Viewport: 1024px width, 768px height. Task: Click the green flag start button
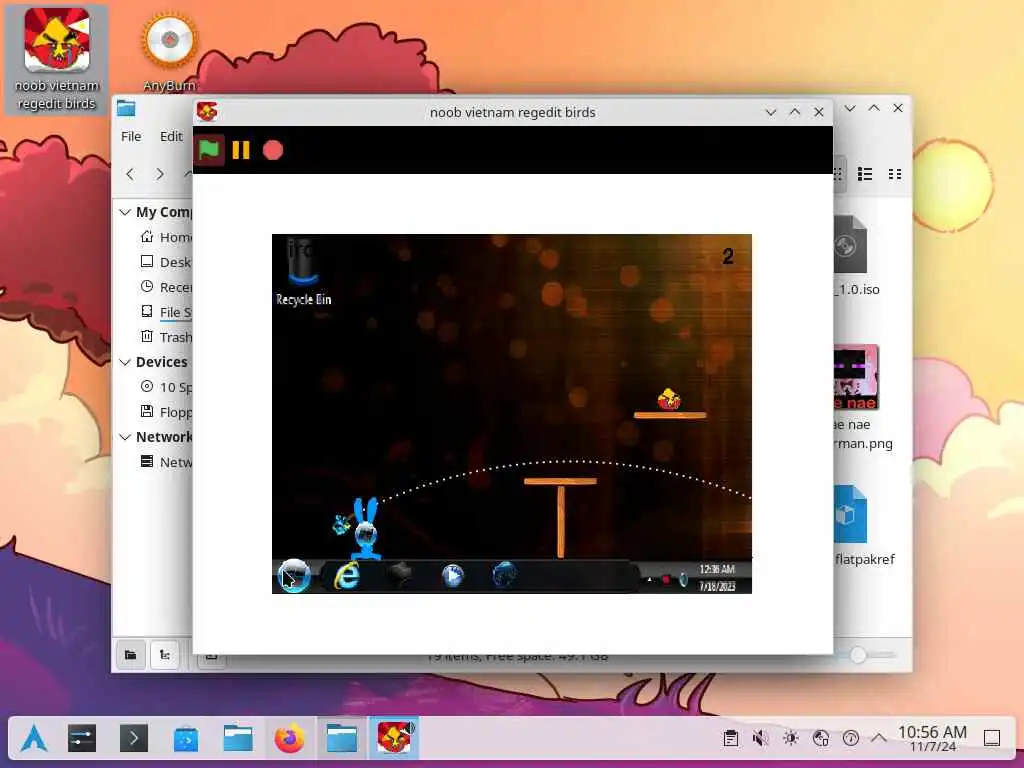point(209,150)
